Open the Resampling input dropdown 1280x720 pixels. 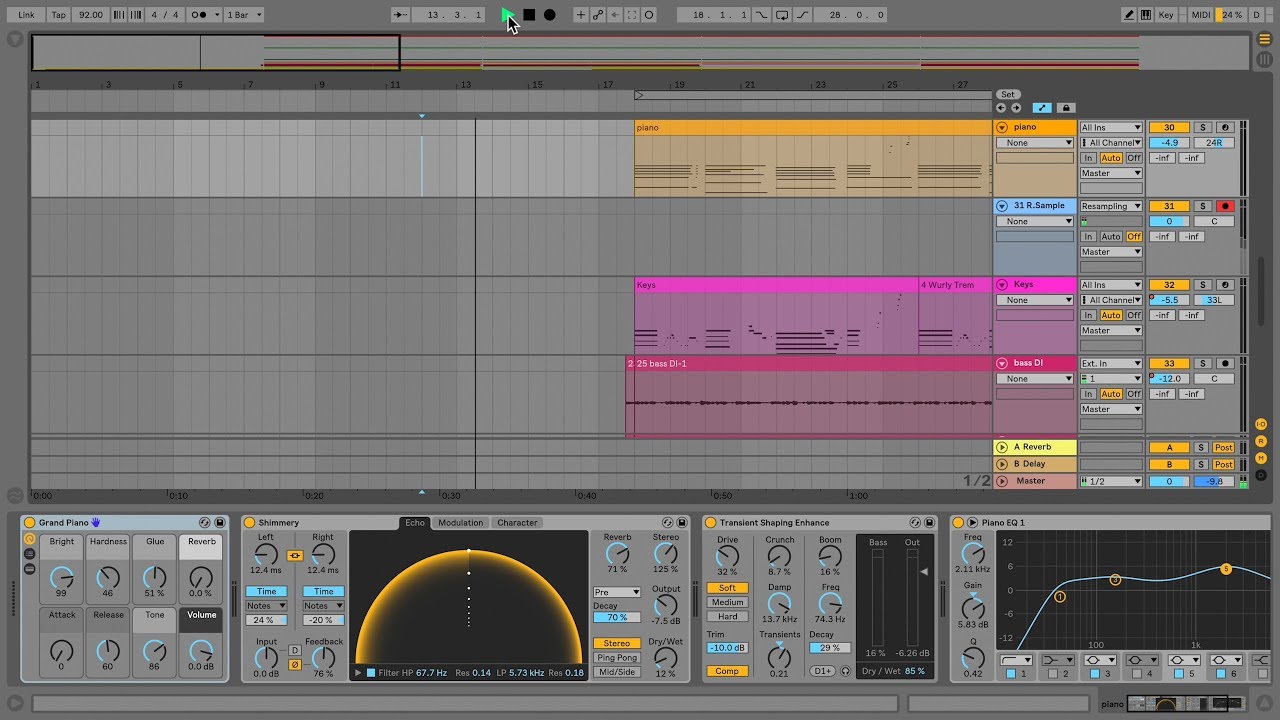[1110, 206]
